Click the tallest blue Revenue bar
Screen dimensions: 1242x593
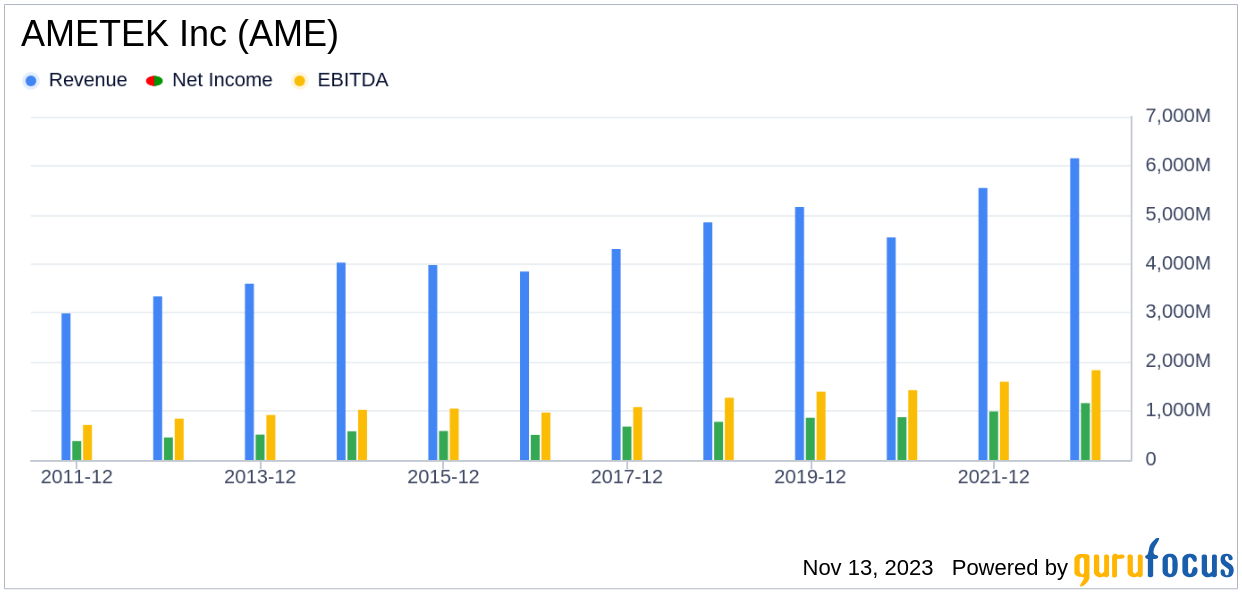coord(1074,309)
